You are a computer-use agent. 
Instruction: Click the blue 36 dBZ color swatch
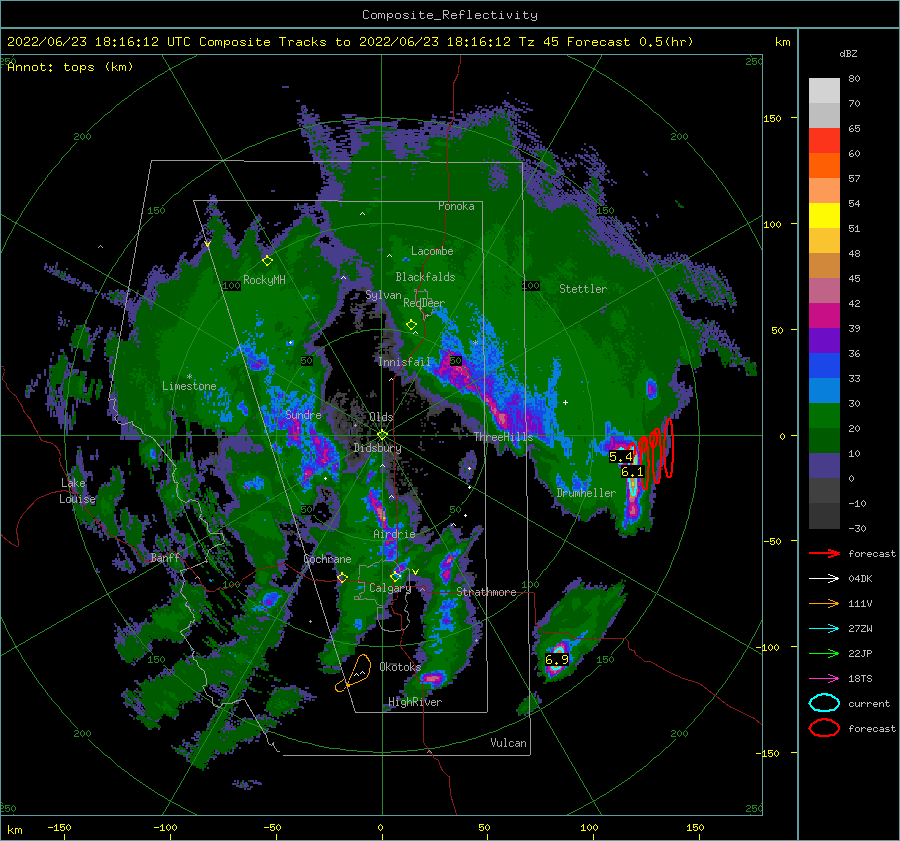pos(824,365)
